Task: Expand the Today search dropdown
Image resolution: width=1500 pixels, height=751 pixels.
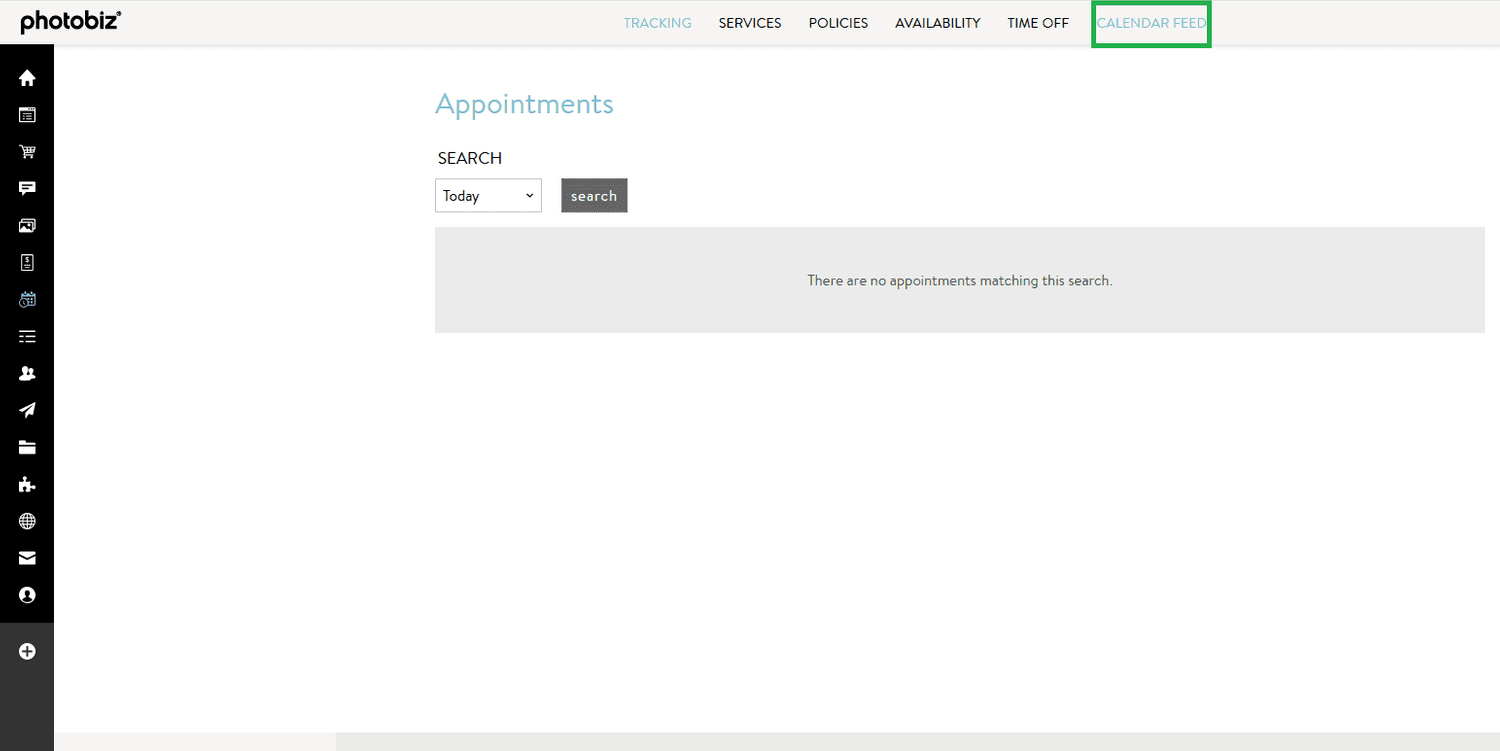Action: point(488,196)
